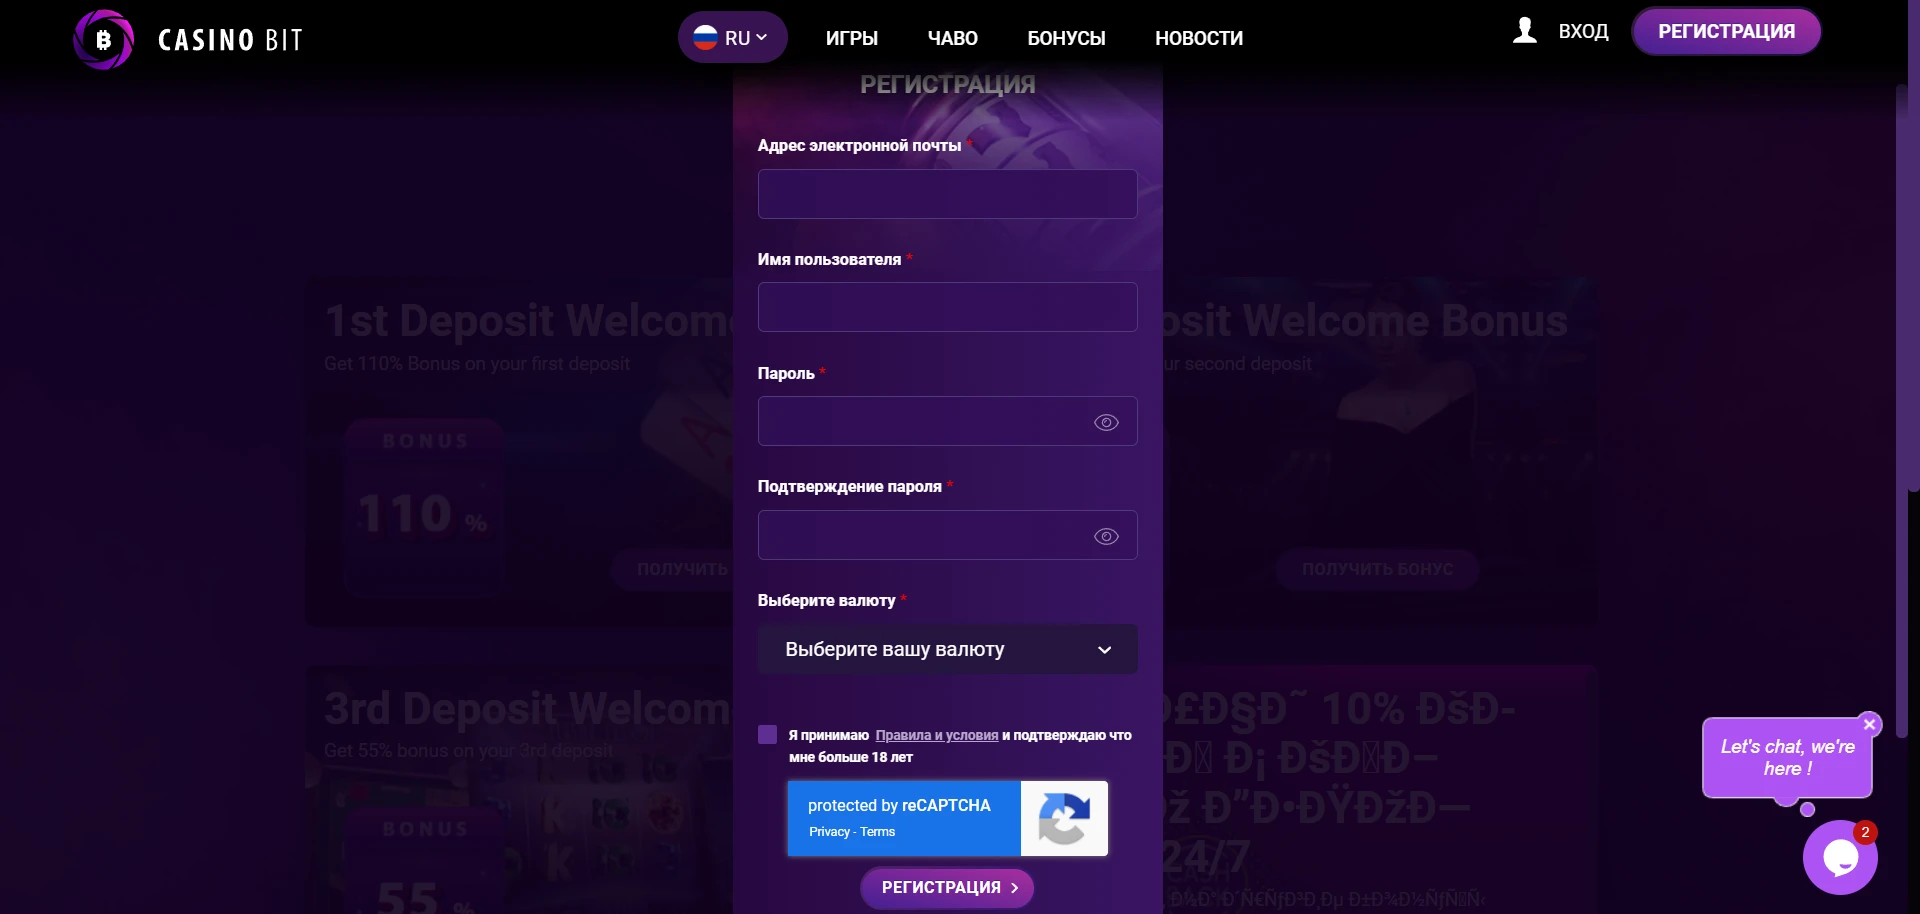Image resolution: width=1920 pixels, height=914 pixels.
Task: Click the ВХОД login link
Action: pyautogui.click(x=1584, y=31)
